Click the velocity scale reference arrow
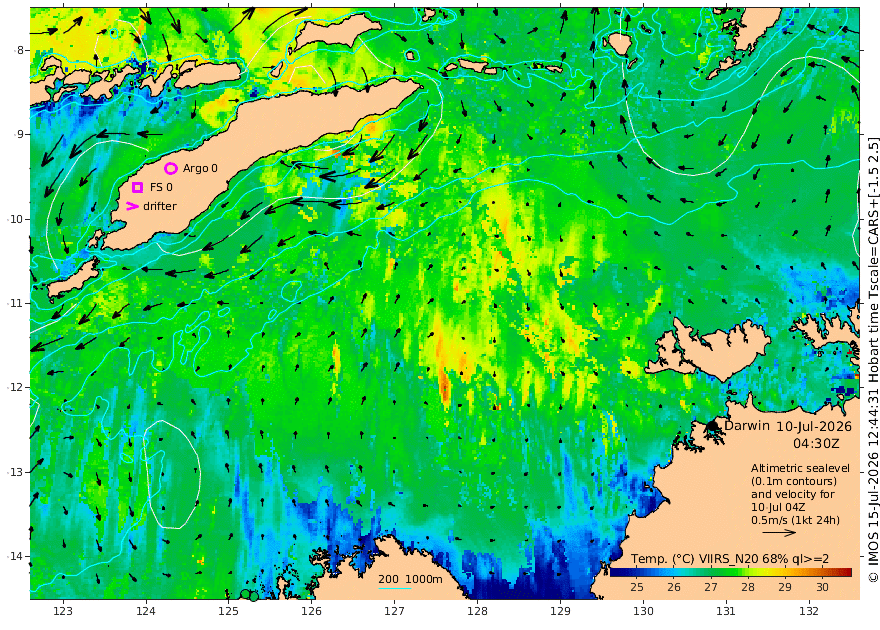 click(779, 532)
